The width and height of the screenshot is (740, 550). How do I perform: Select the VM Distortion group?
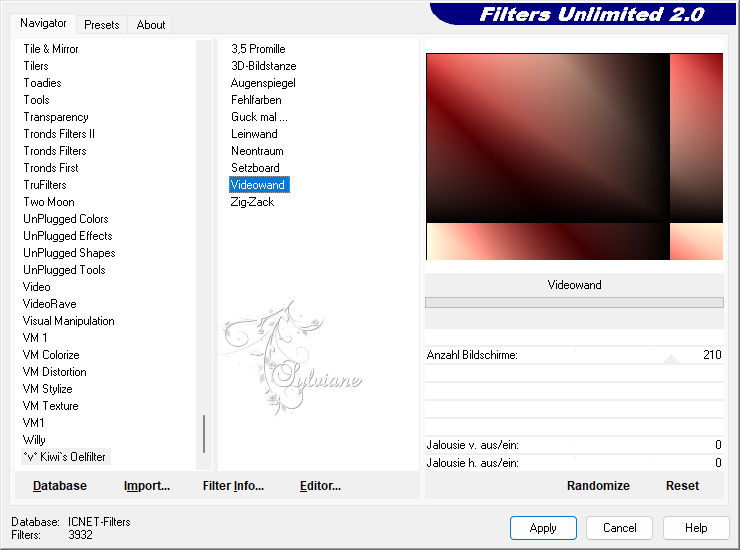click(x=54, y=372)
